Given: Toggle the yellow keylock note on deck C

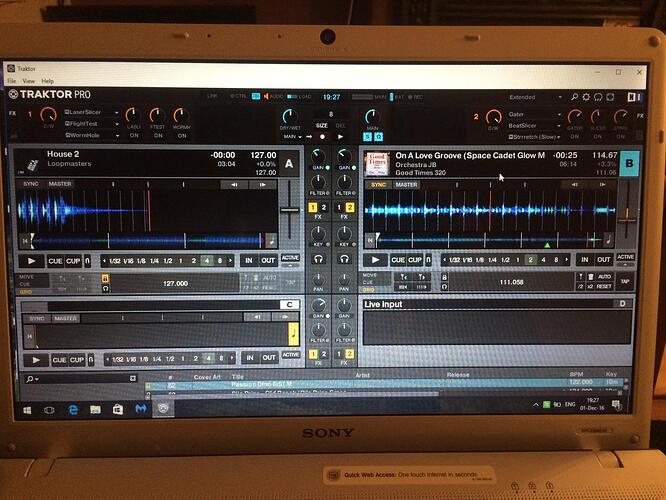Looking at the screenshot, I should click(x=293, y=334).
